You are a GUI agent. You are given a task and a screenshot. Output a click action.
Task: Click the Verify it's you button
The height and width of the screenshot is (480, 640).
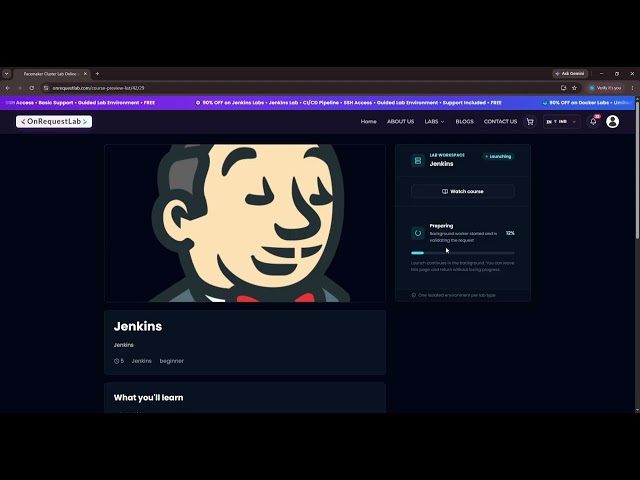tap(605, 88)
